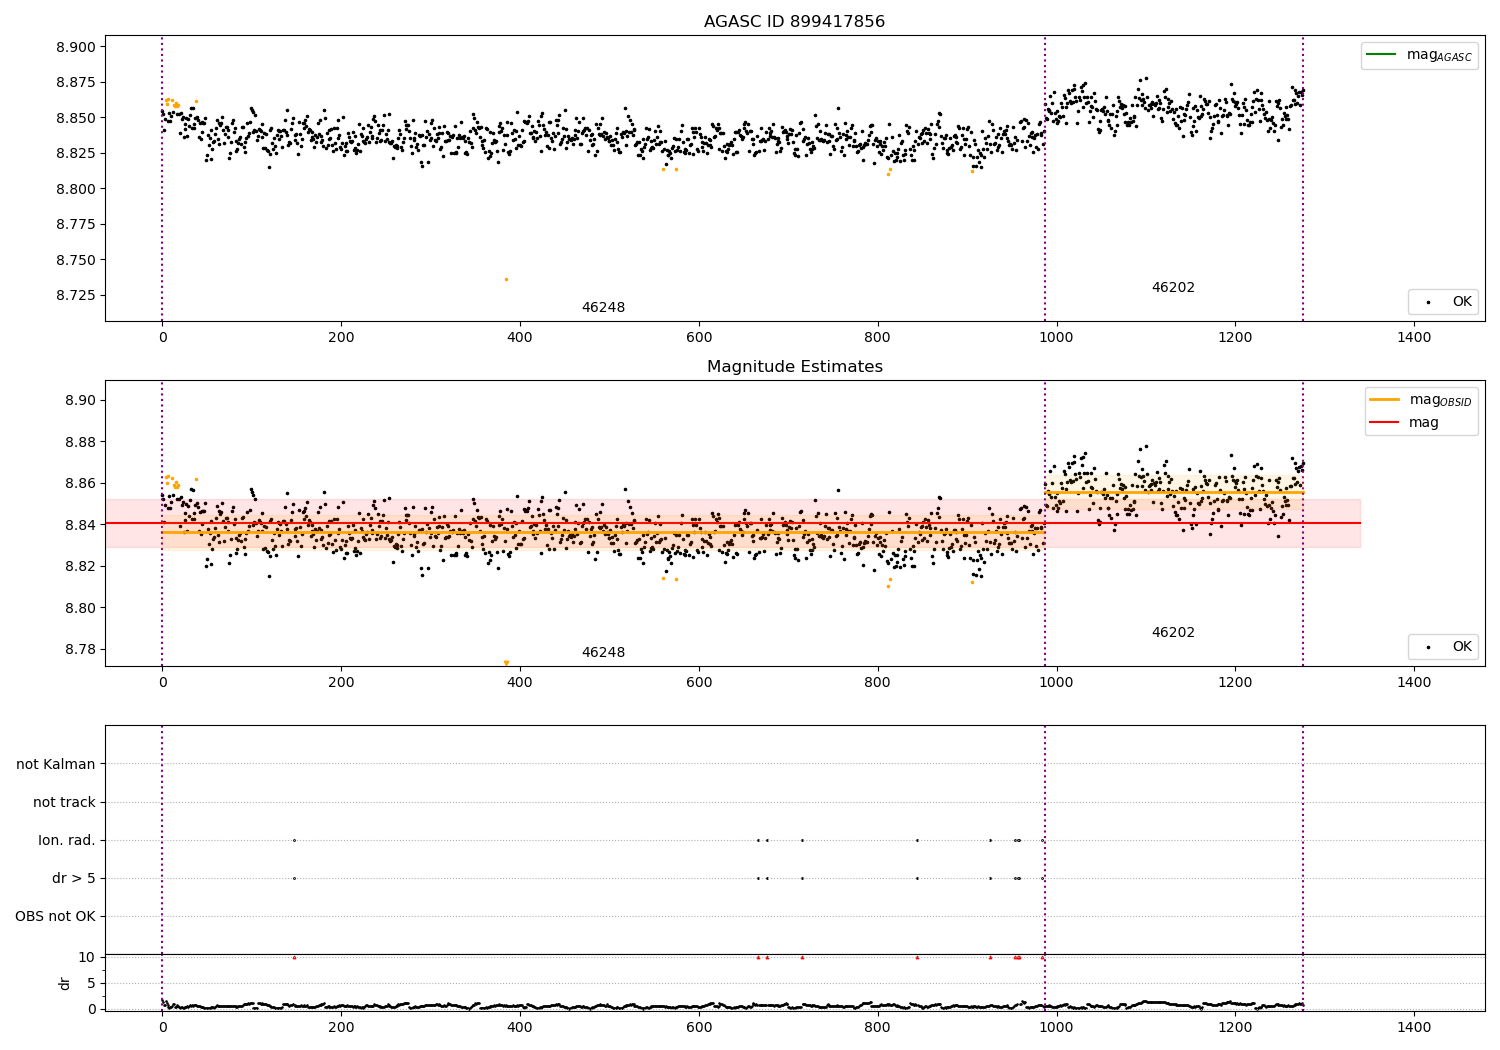Click the 'not Kalman' row label
Image resolution: width=1500 pixels, height=1050 pixels.
click(x=56, y=765)
